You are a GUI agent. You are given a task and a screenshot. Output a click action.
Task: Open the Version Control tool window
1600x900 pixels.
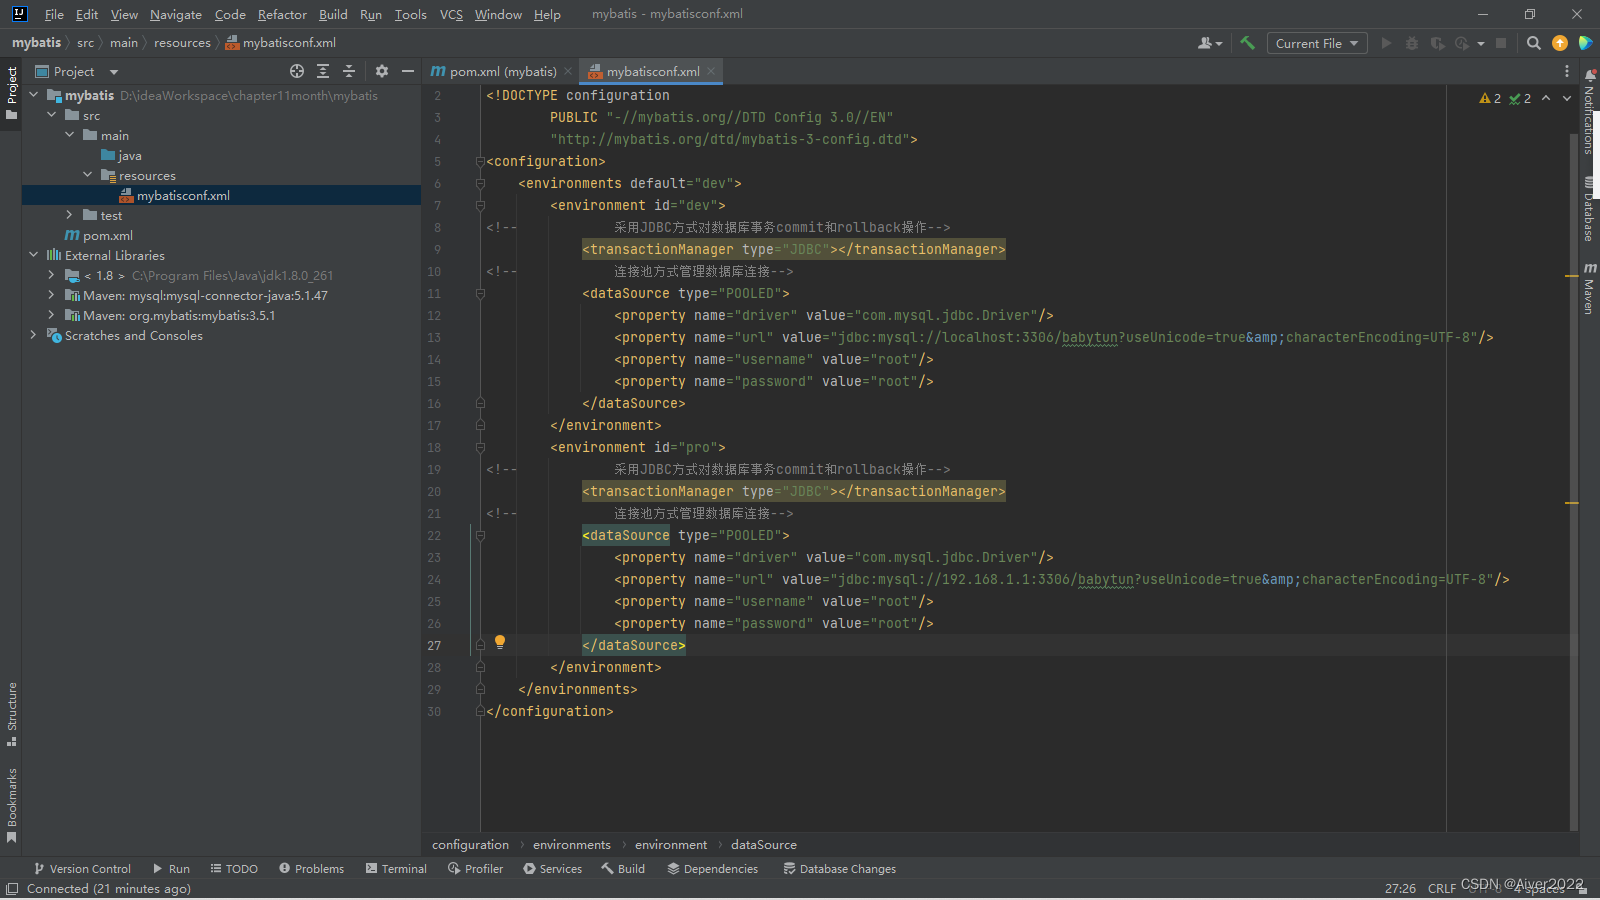82,868
